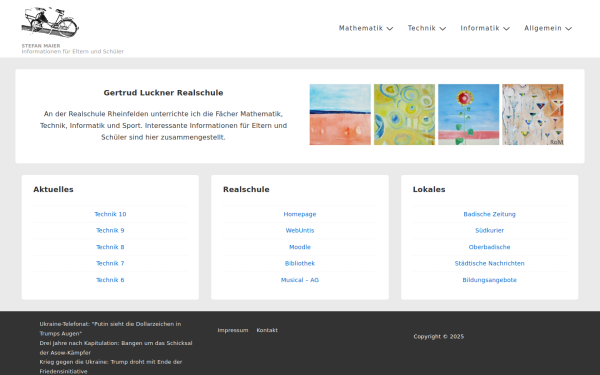The width and height of the screenshot is (600, 375).
Task: Visit the Badische Zeitung link
Action: tap(489, 214)
